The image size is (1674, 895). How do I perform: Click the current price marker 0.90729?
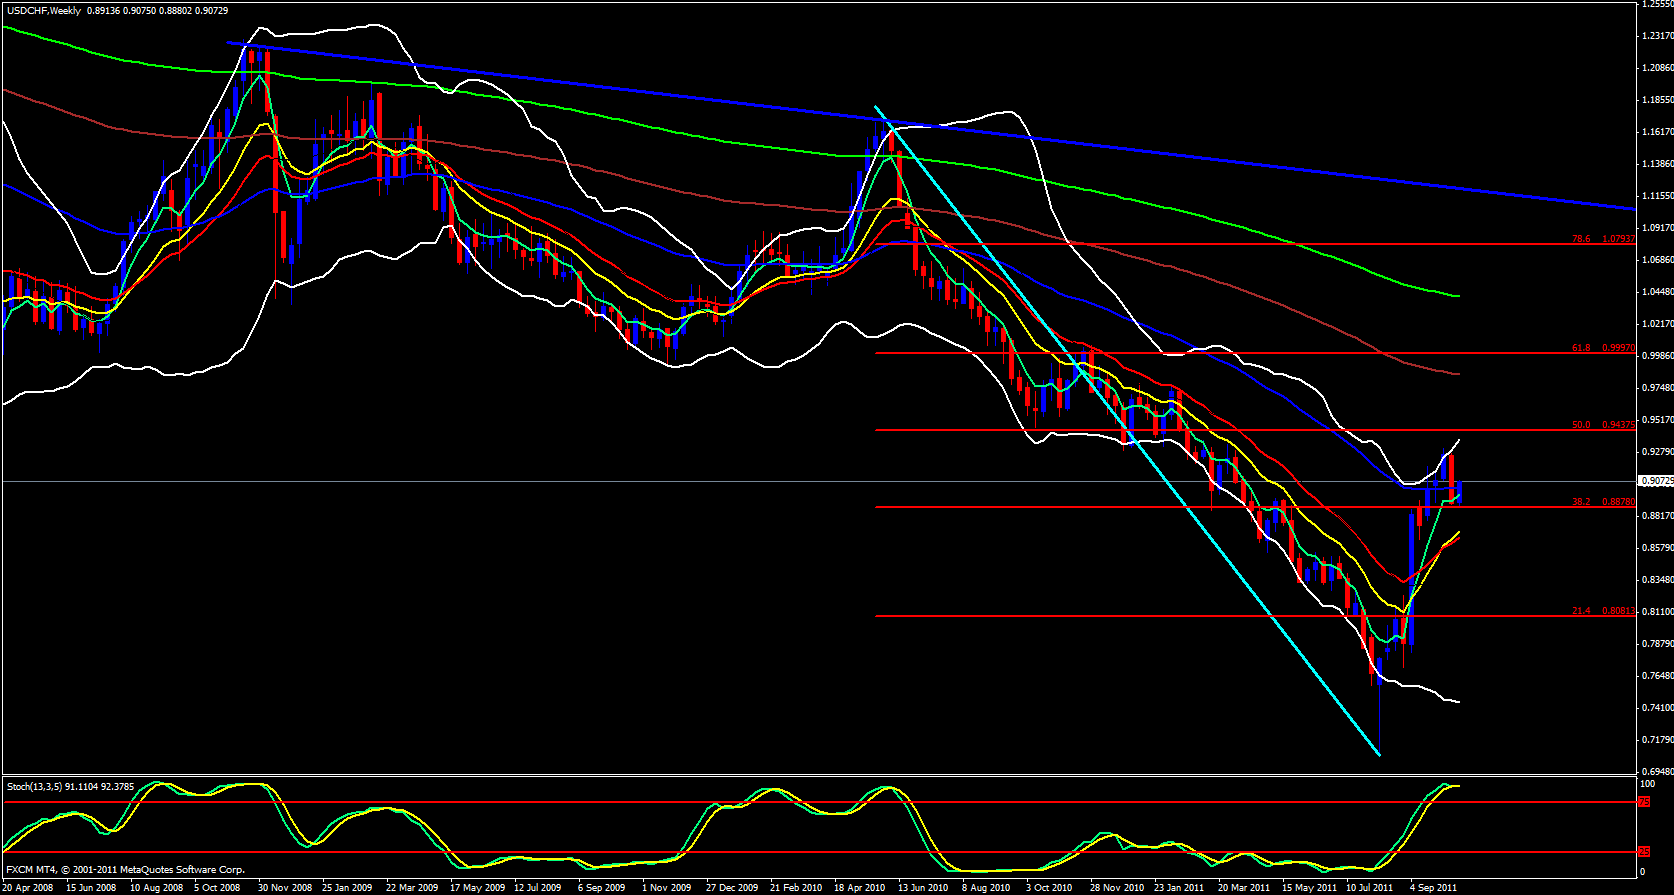click(1655, 481)
